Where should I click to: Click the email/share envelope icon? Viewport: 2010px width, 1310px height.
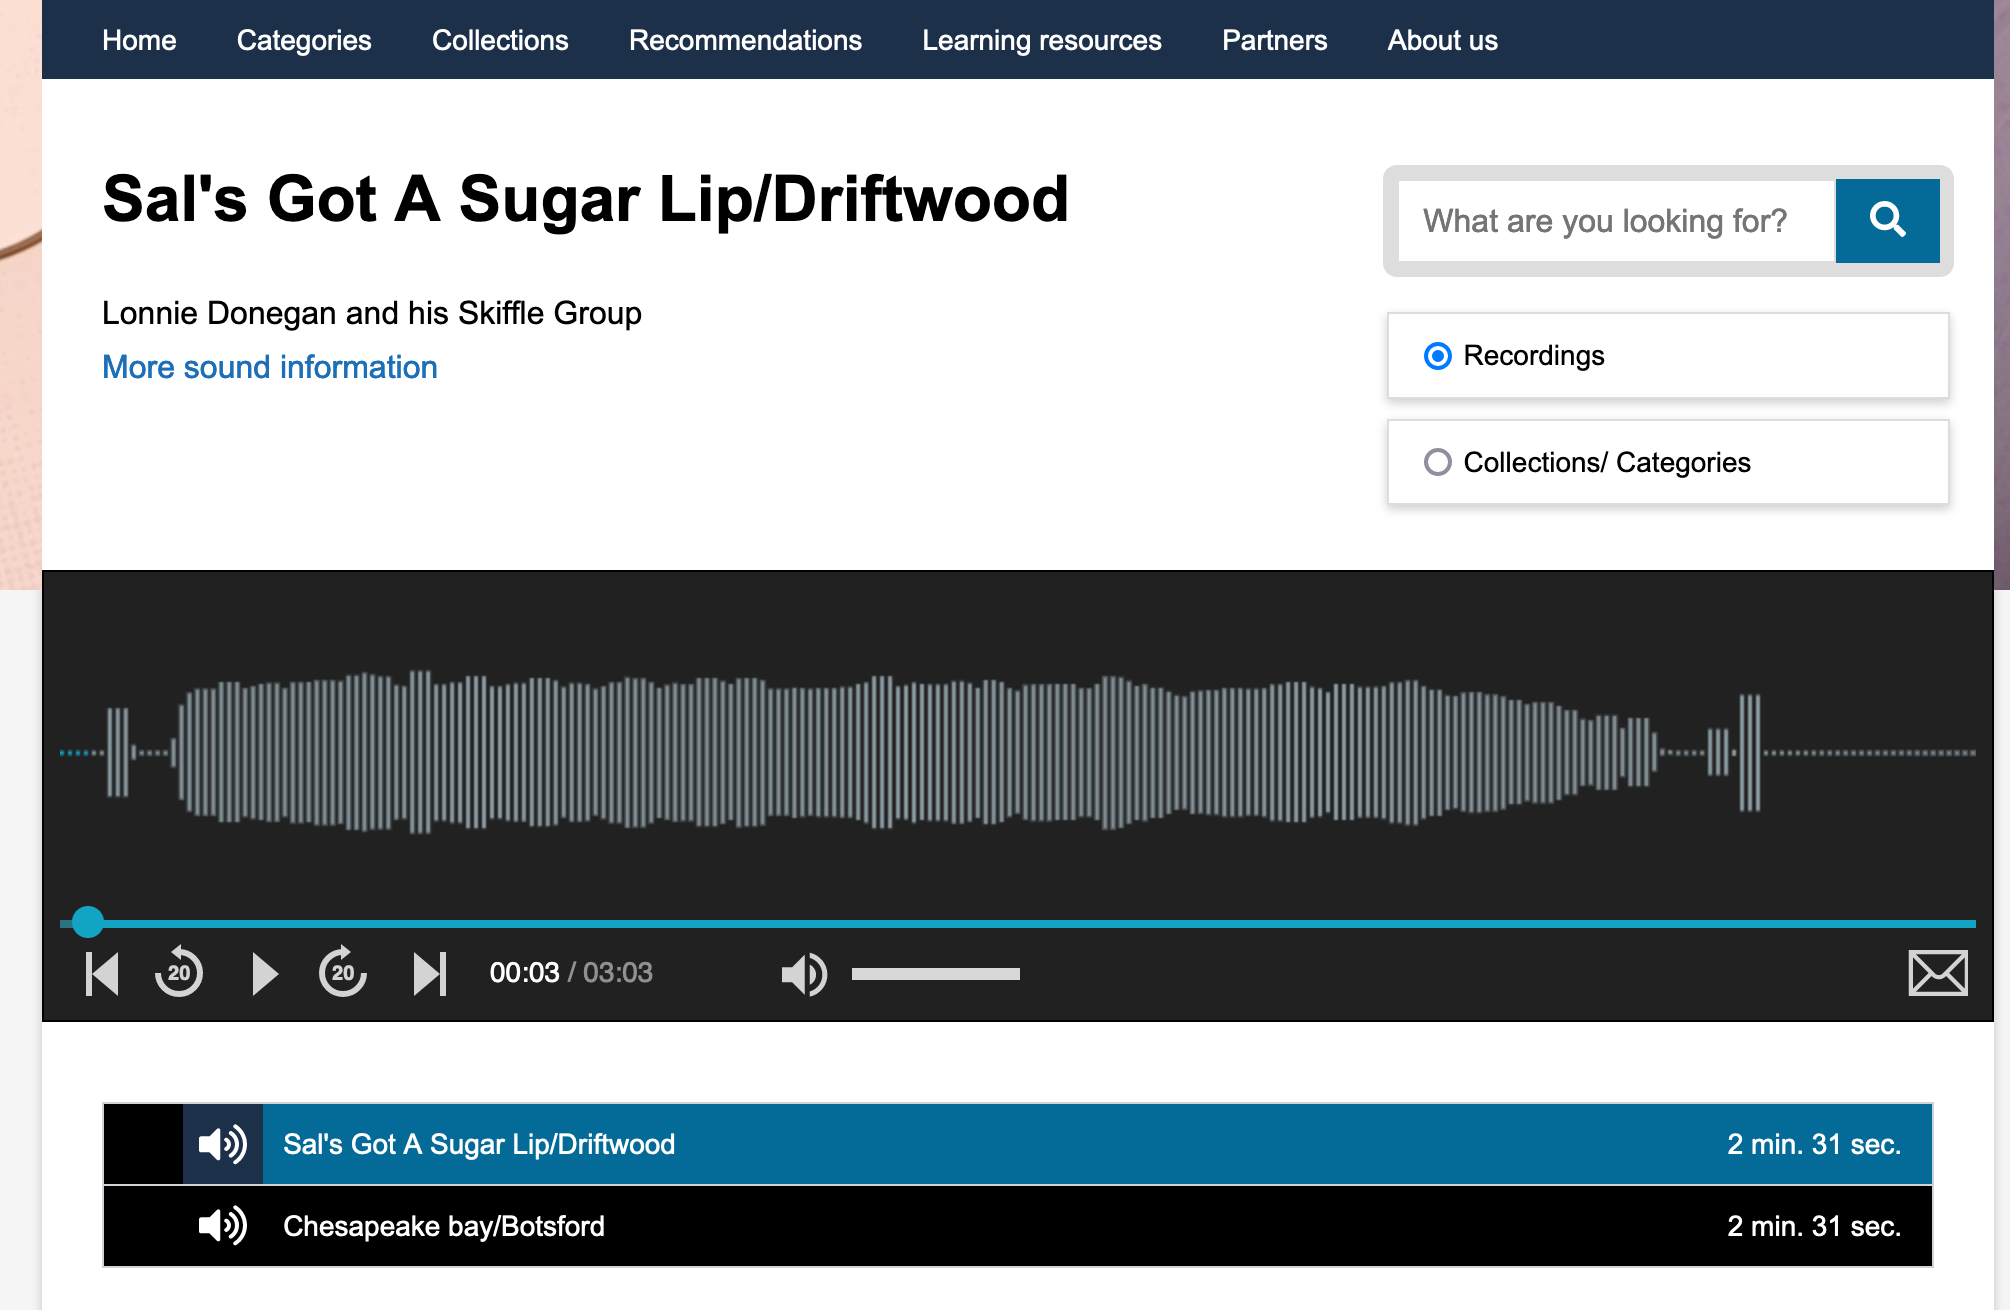1937,972
